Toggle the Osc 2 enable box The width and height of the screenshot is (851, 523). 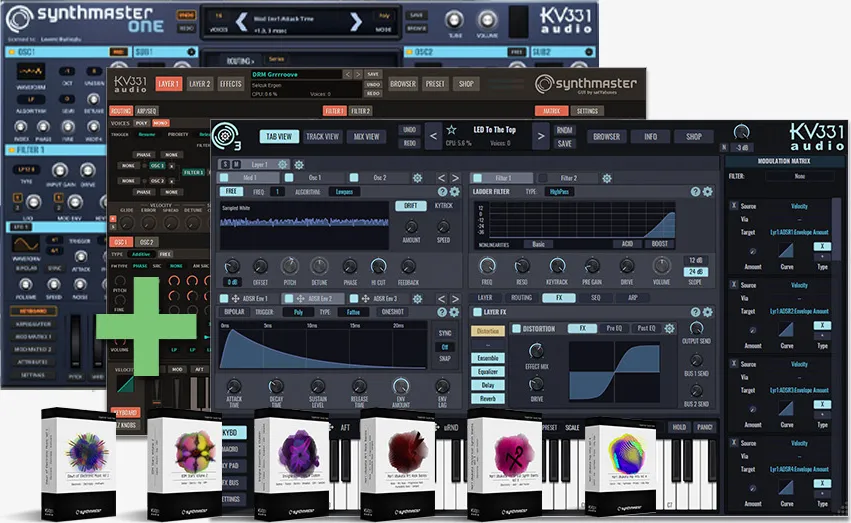pos(354,178)
